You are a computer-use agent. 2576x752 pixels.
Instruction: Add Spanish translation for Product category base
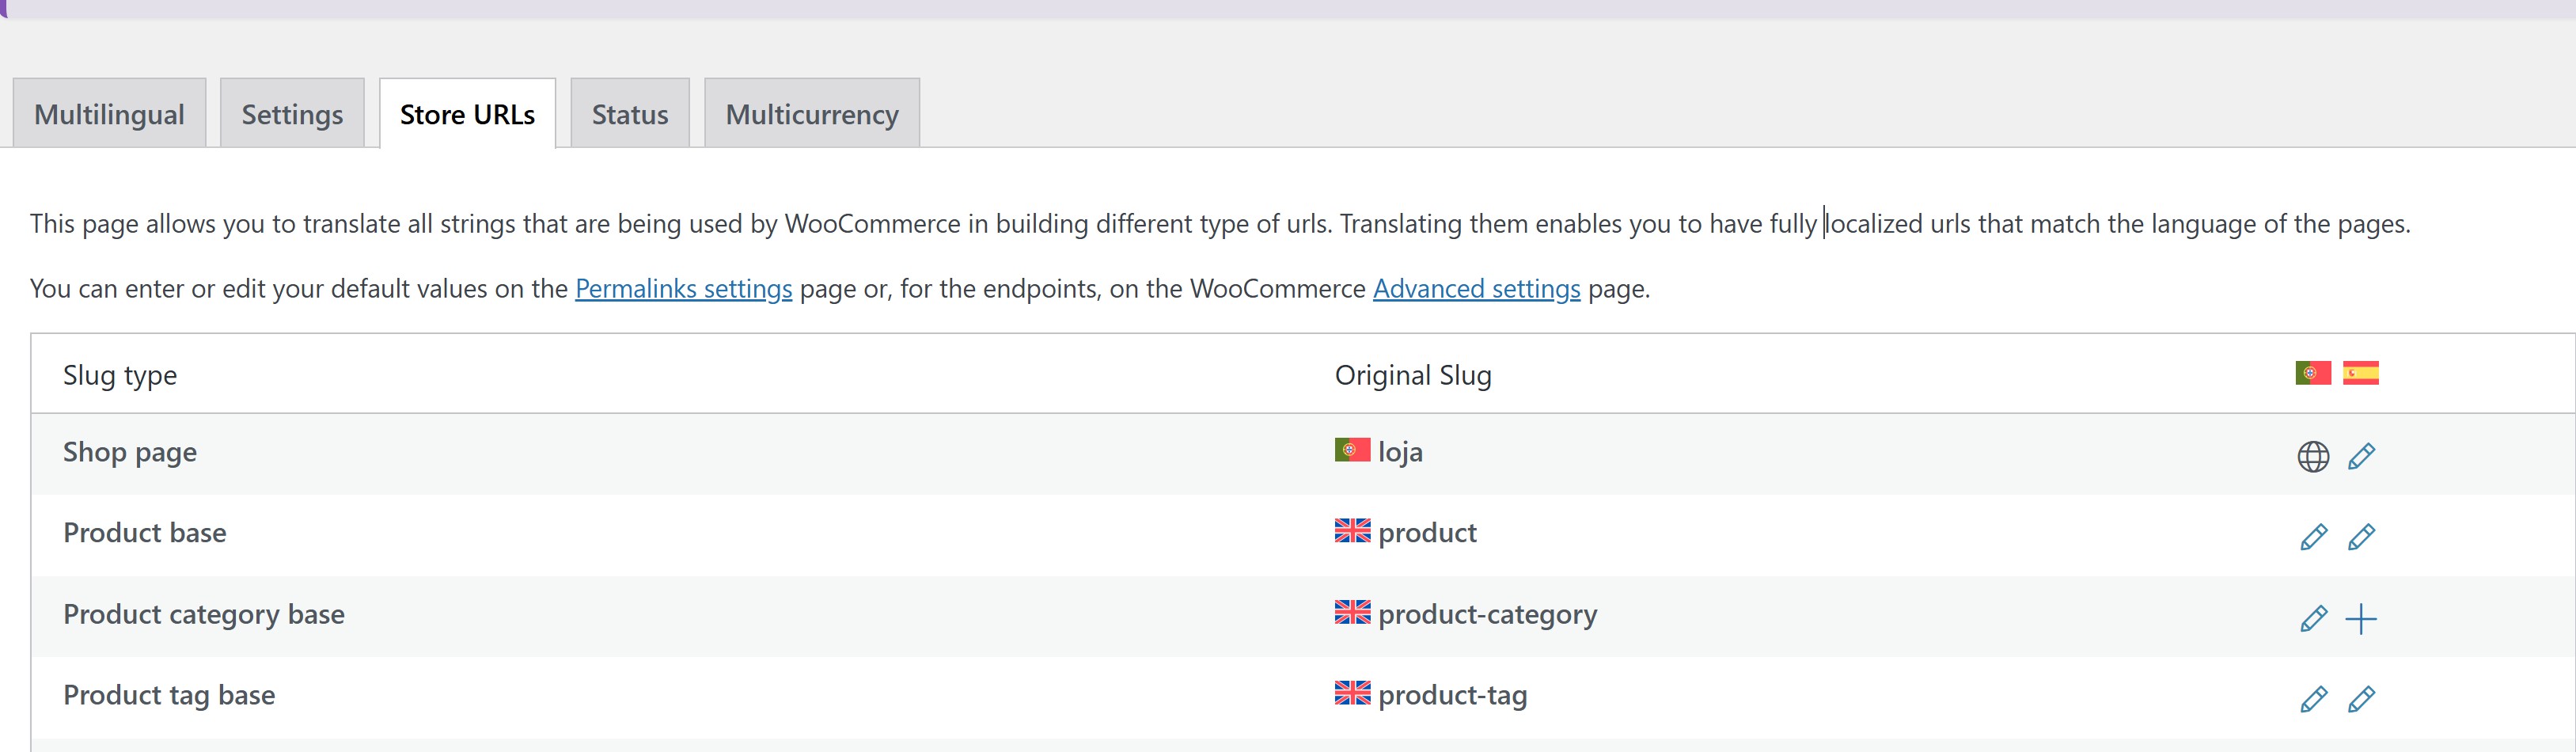pyautogui.click(x=2361, y=618)
